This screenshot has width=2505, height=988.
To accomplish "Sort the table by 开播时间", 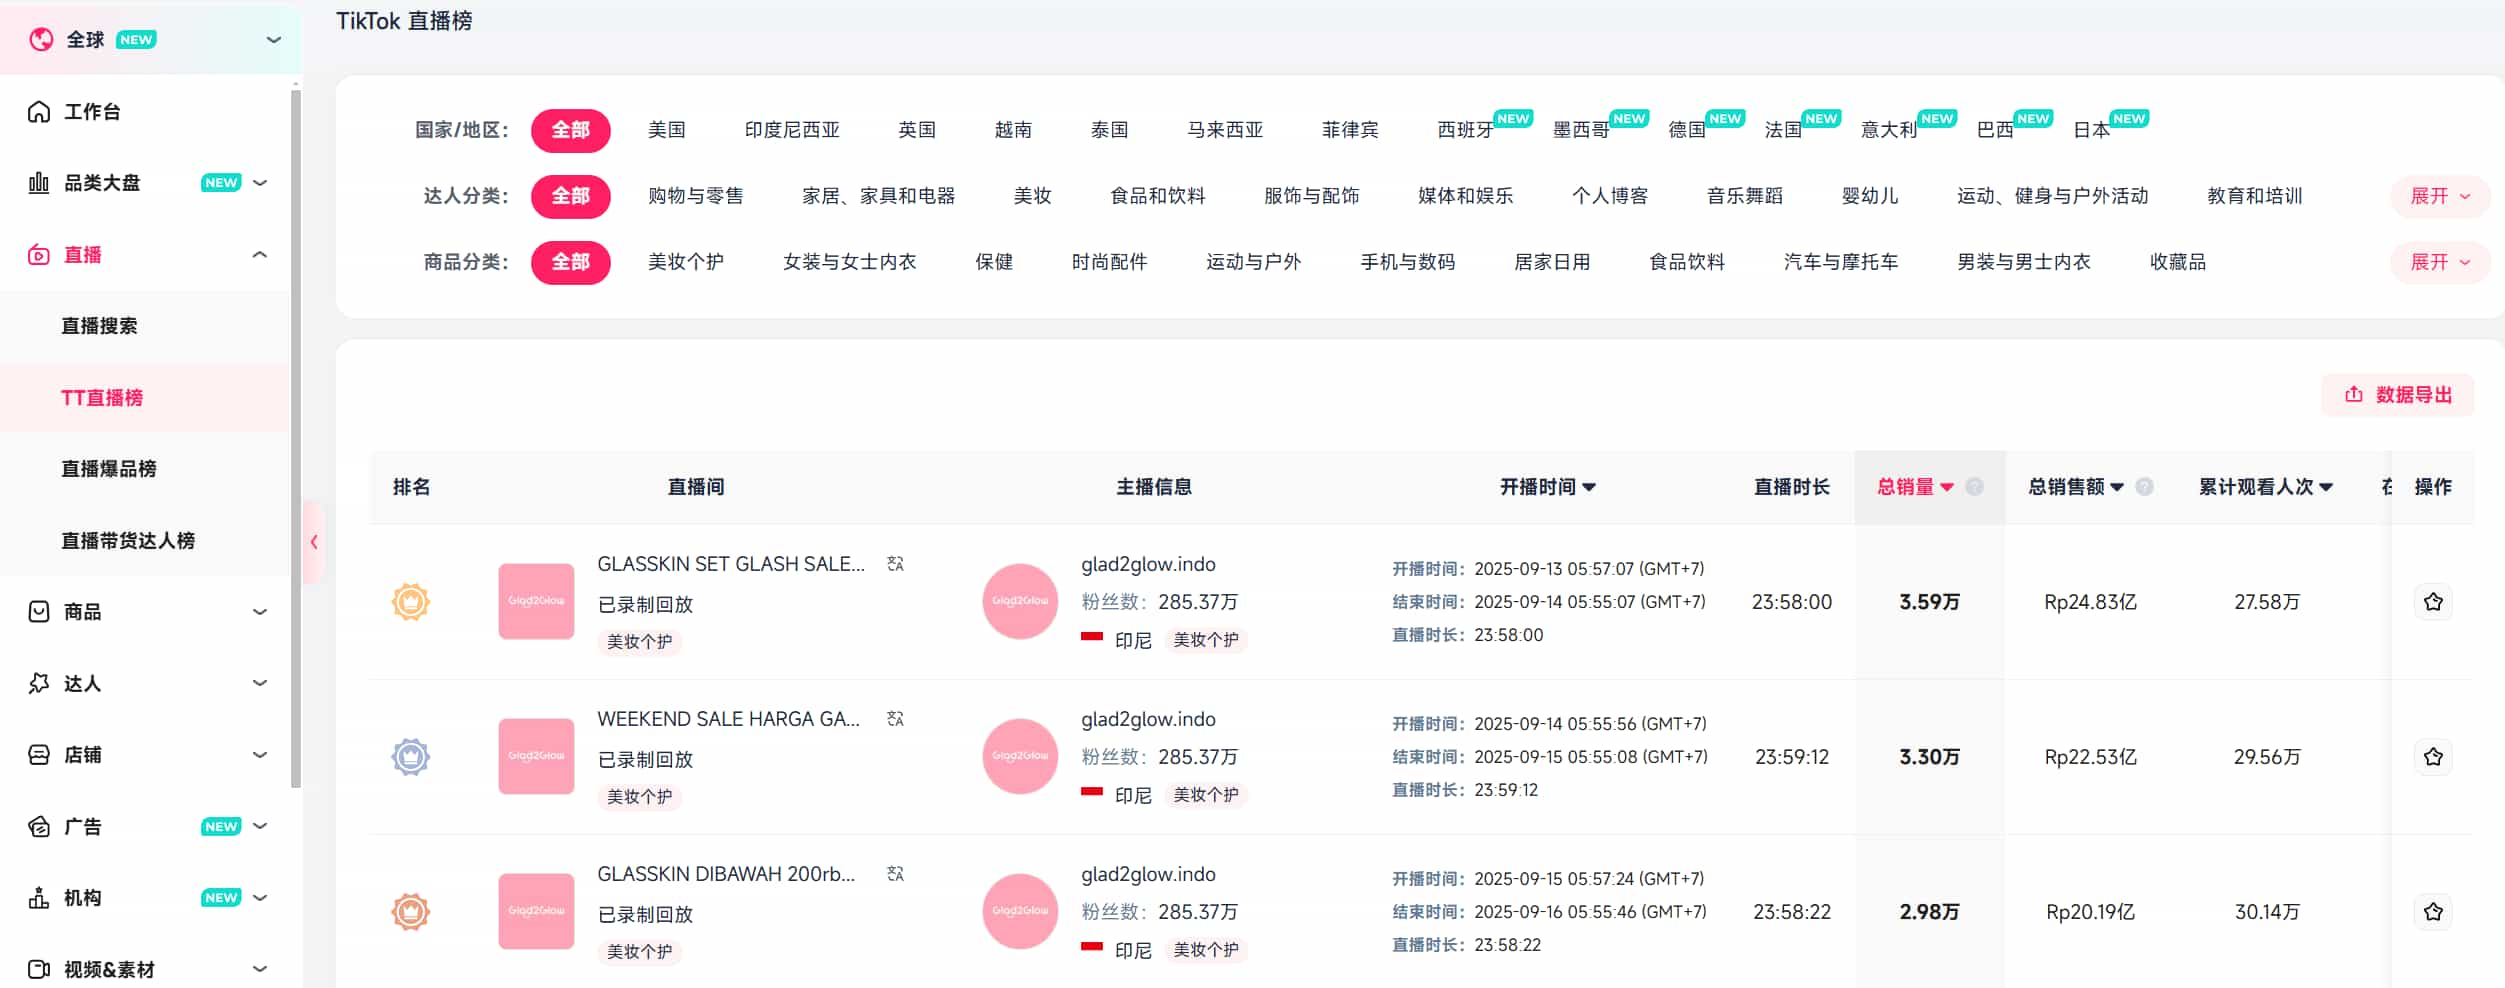I will pos(1546,487).
